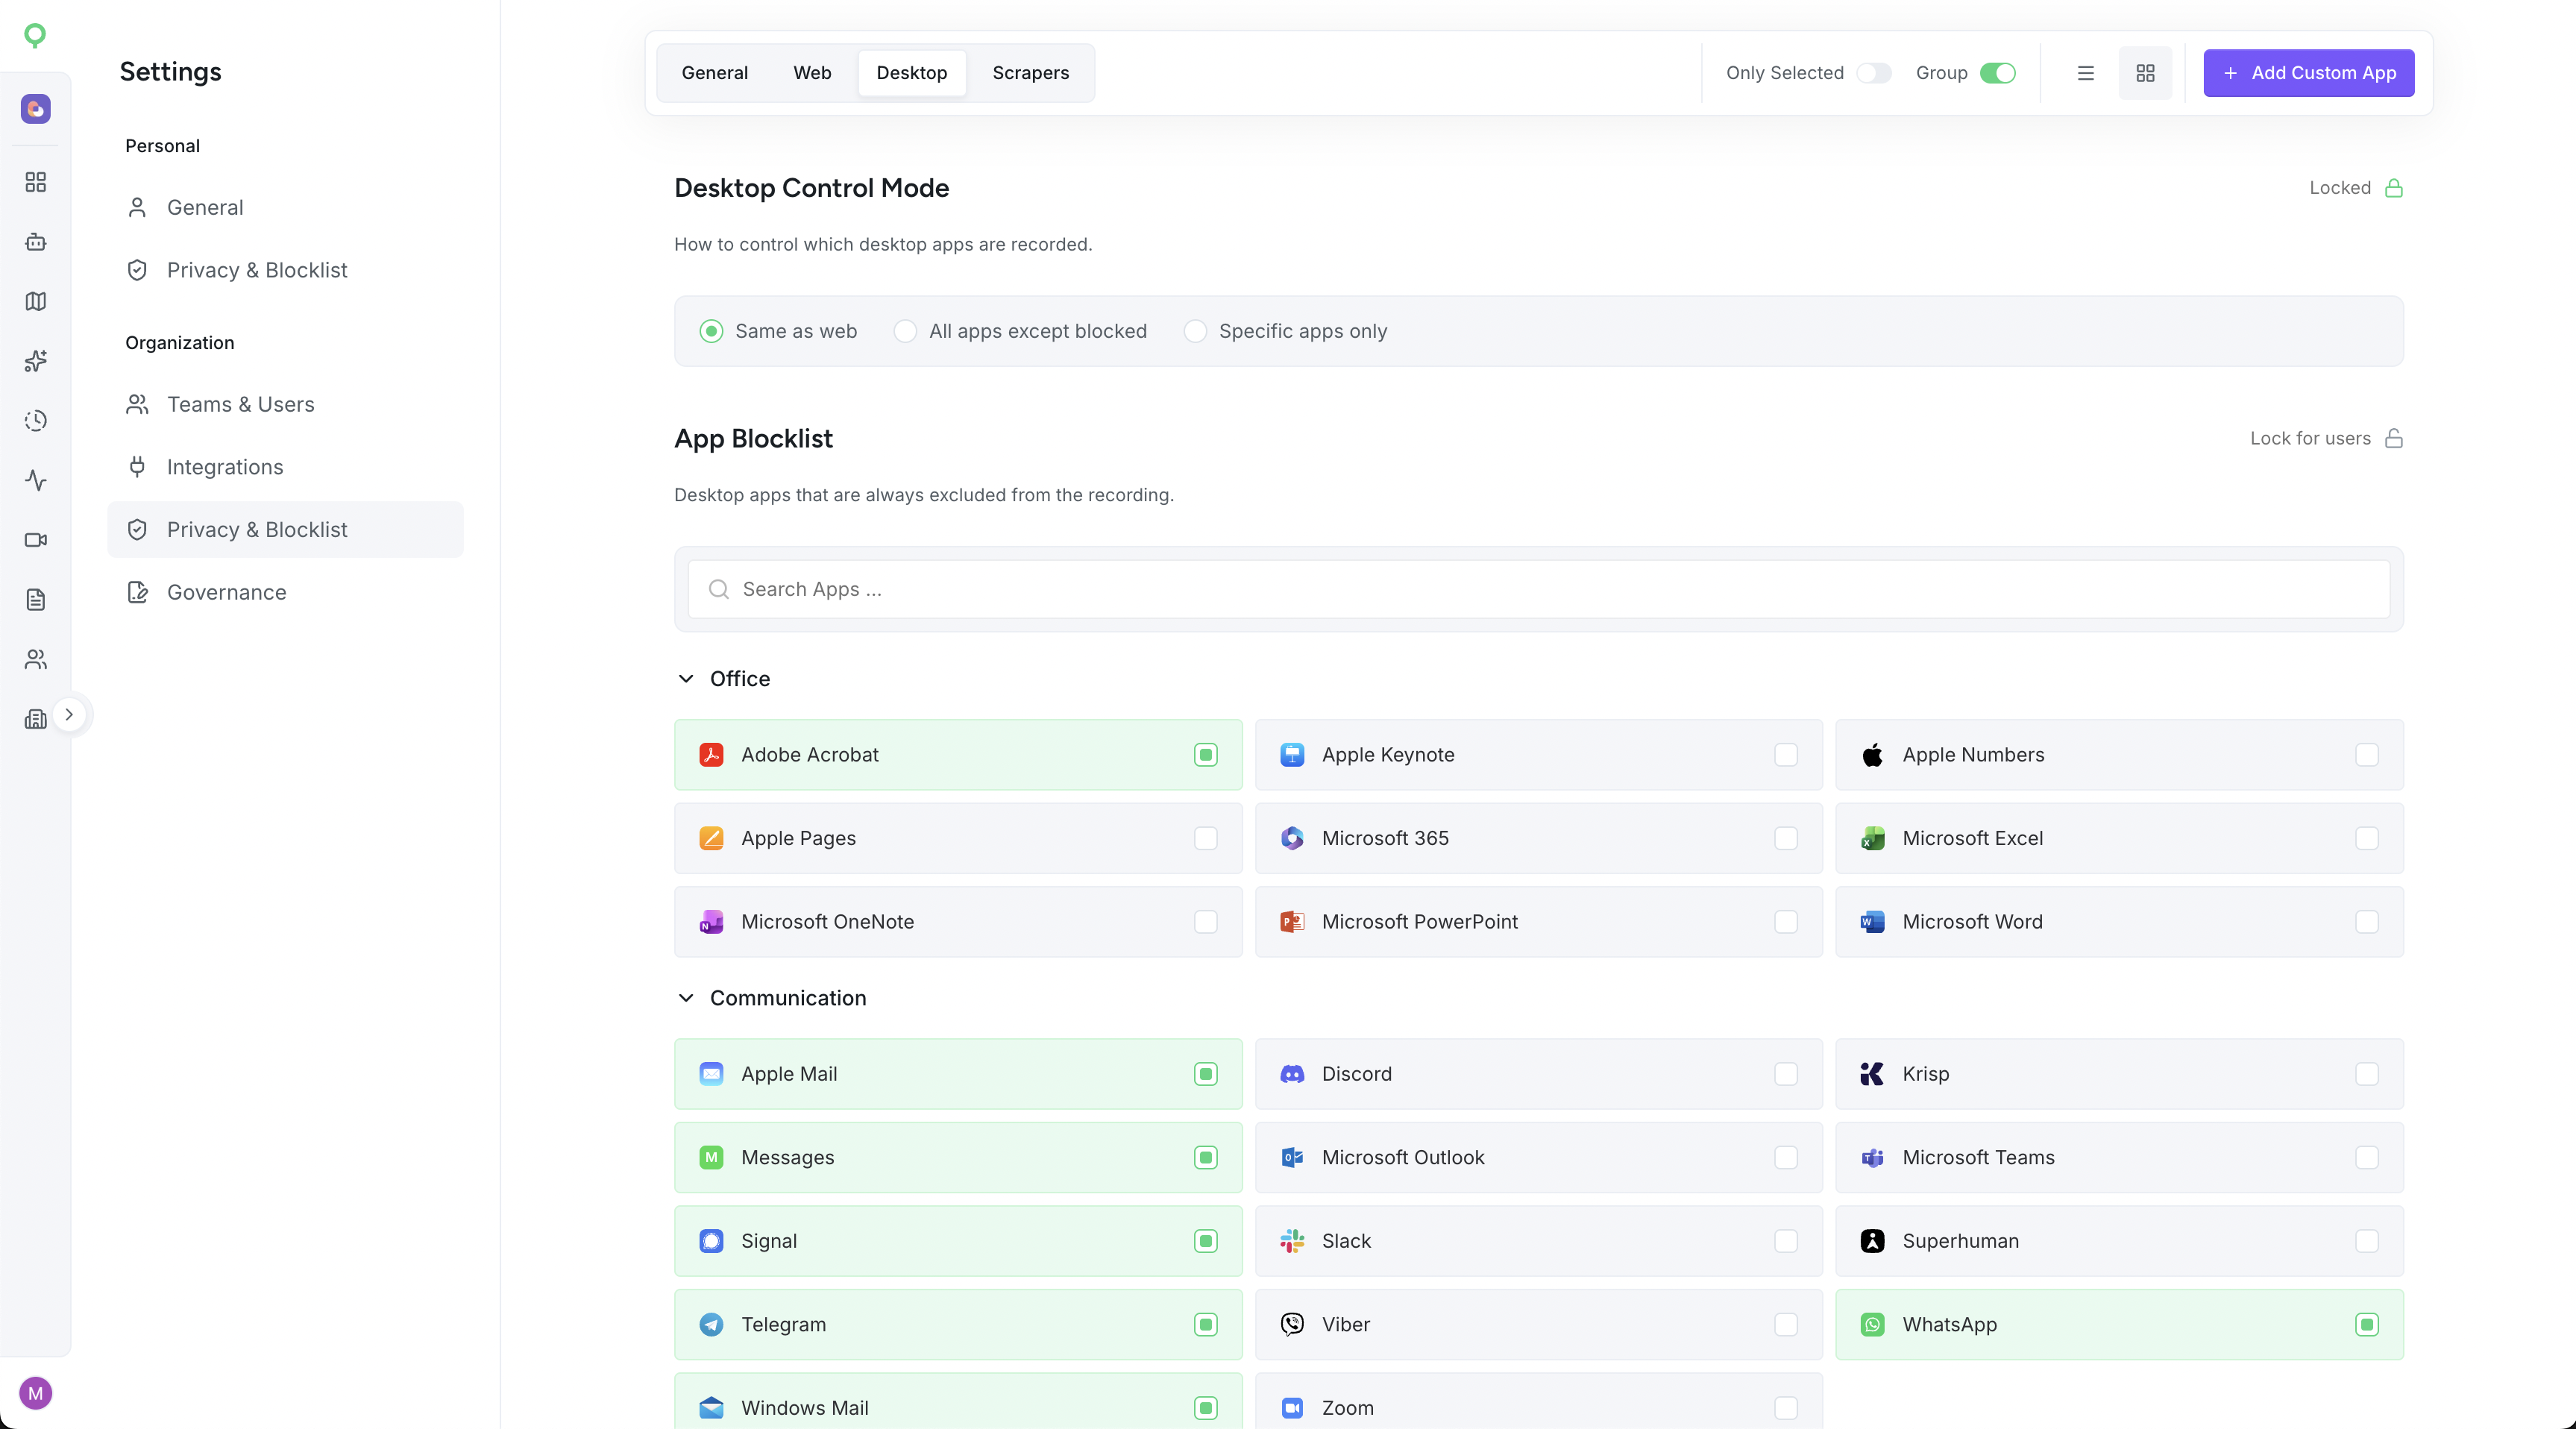This screenshot has width=2576, height=1429.
Task: Turn off the Group switch
Action: point(1998,73)
